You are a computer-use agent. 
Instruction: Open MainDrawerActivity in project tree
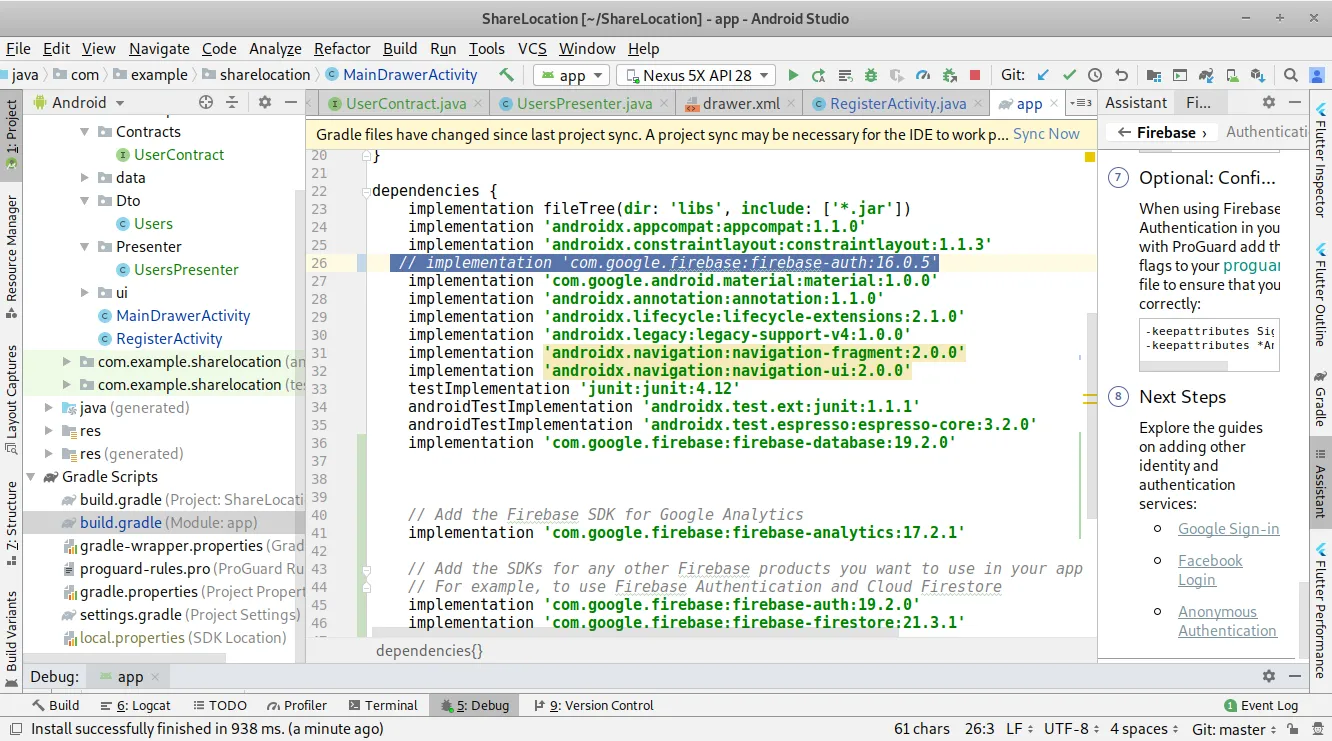(183, 316)
